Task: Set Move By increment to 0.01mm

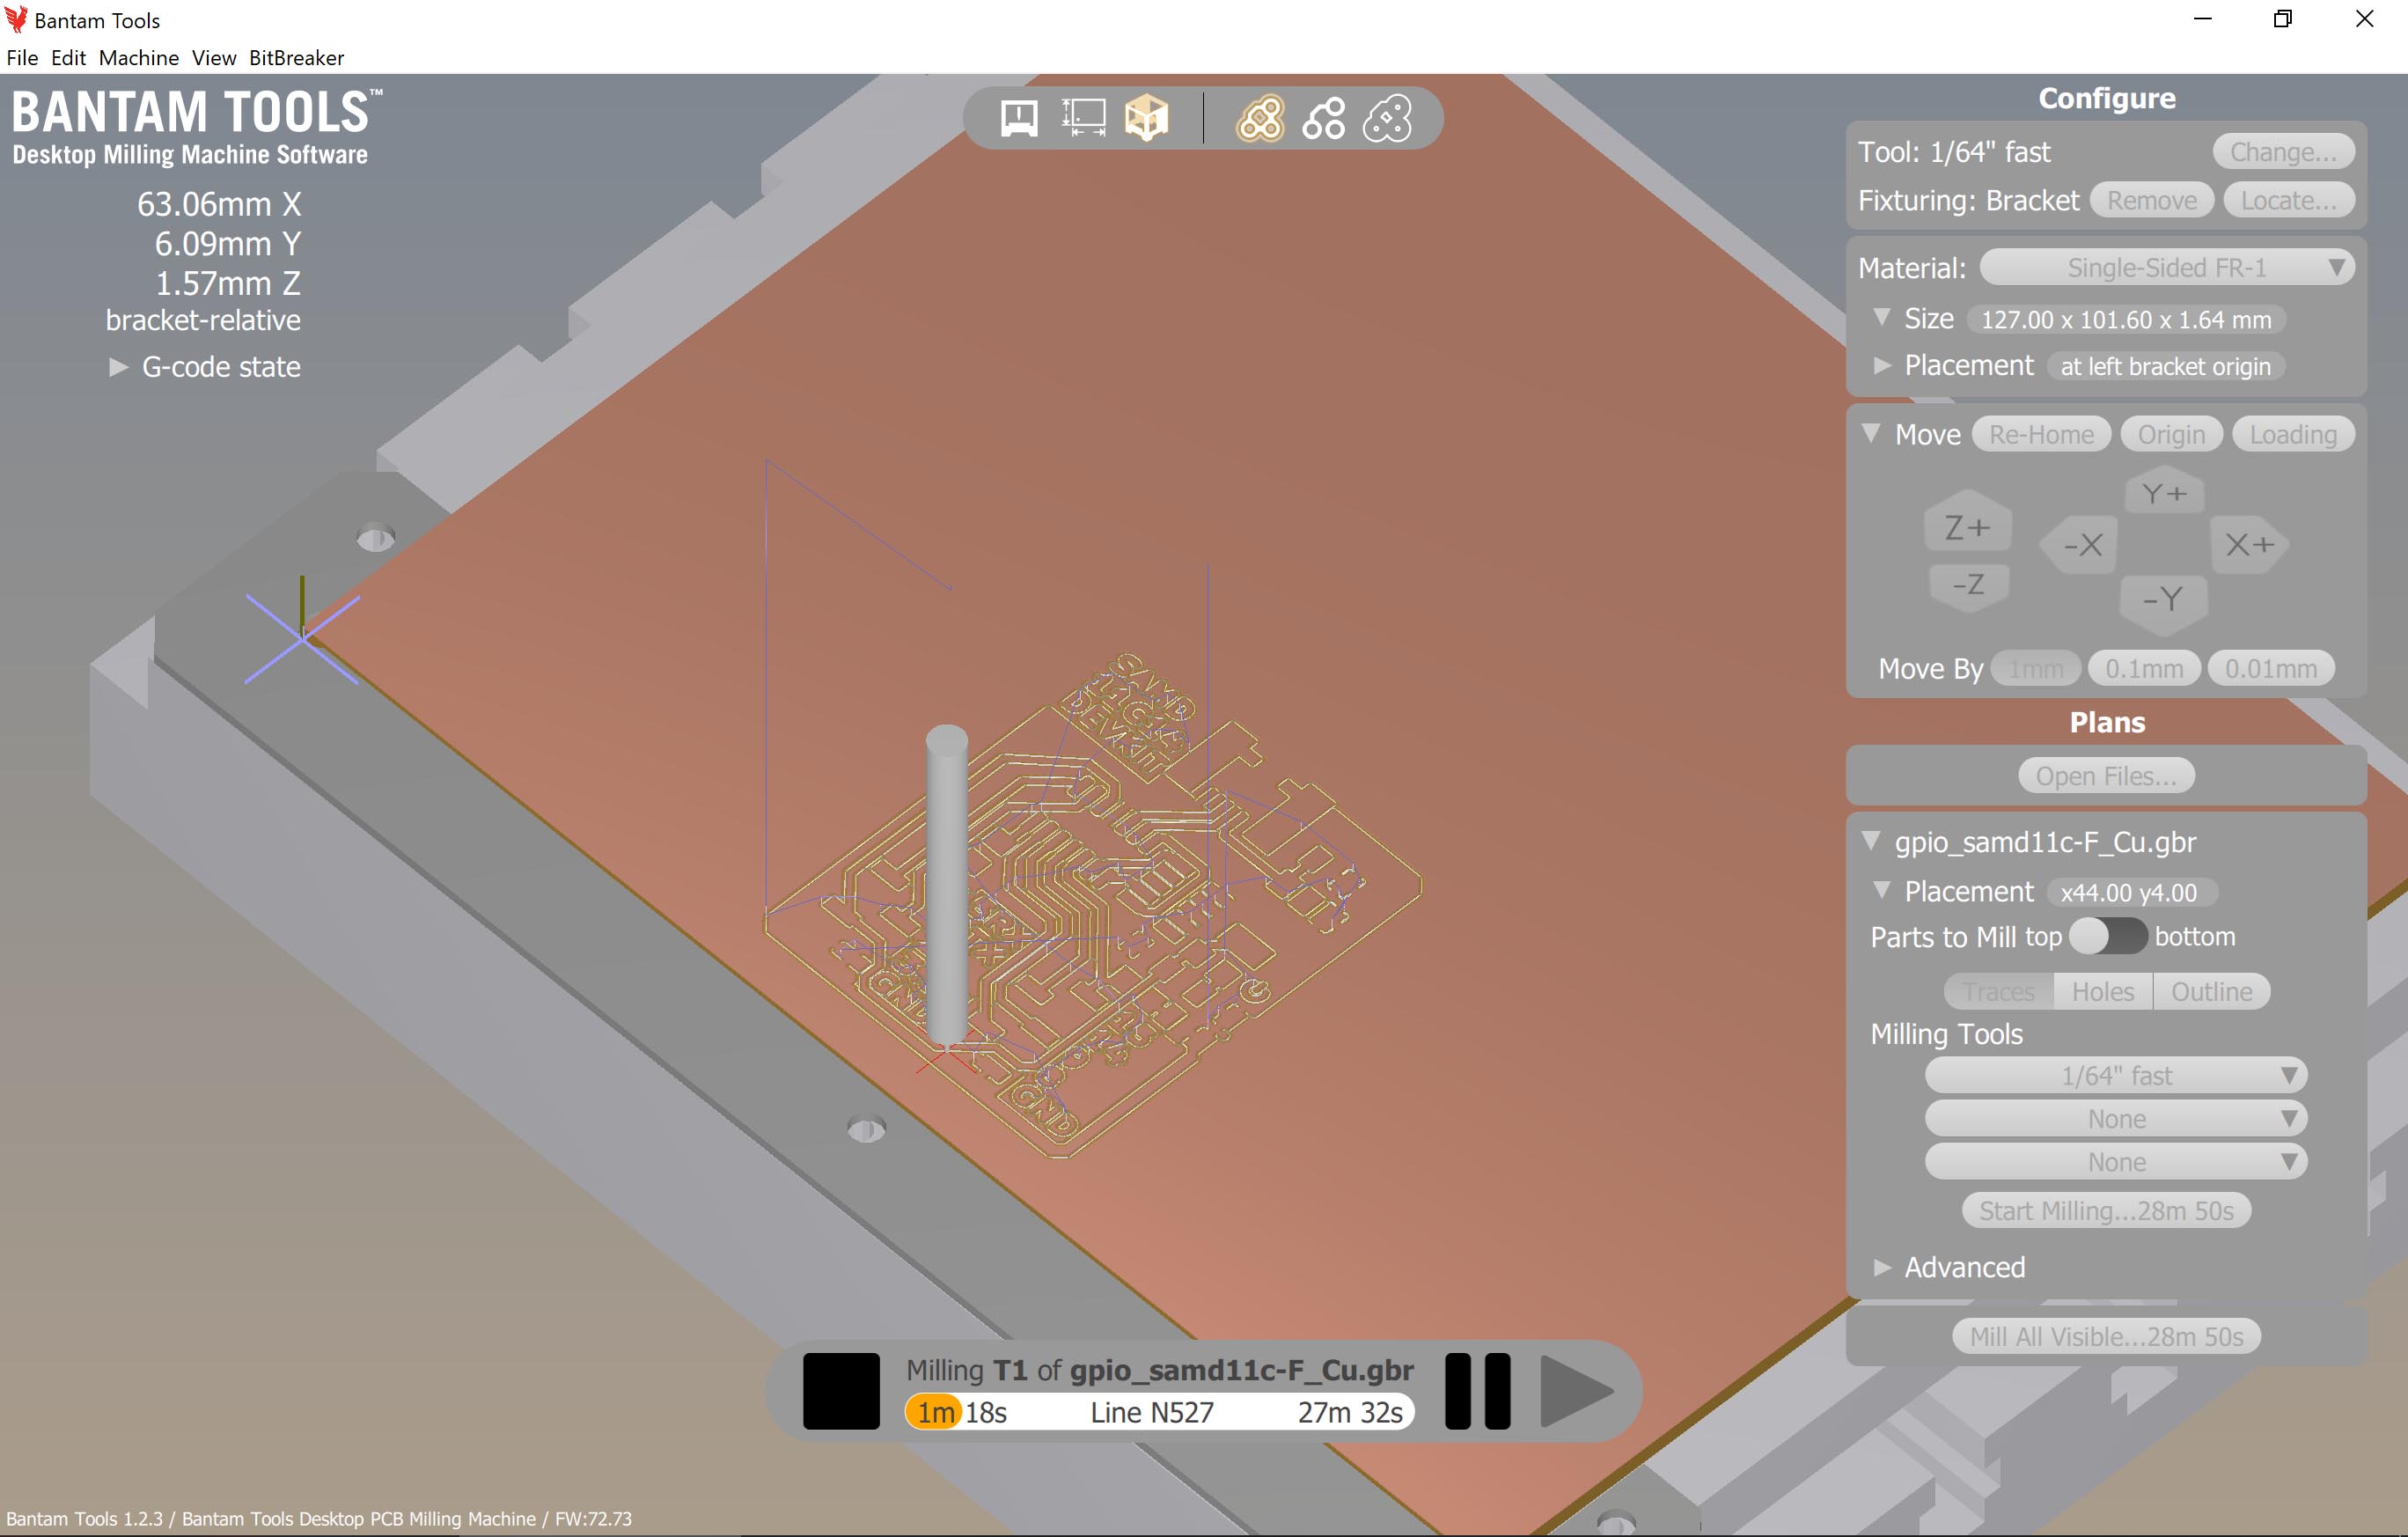Action: pyautogui.click(x=2271, y=668)
